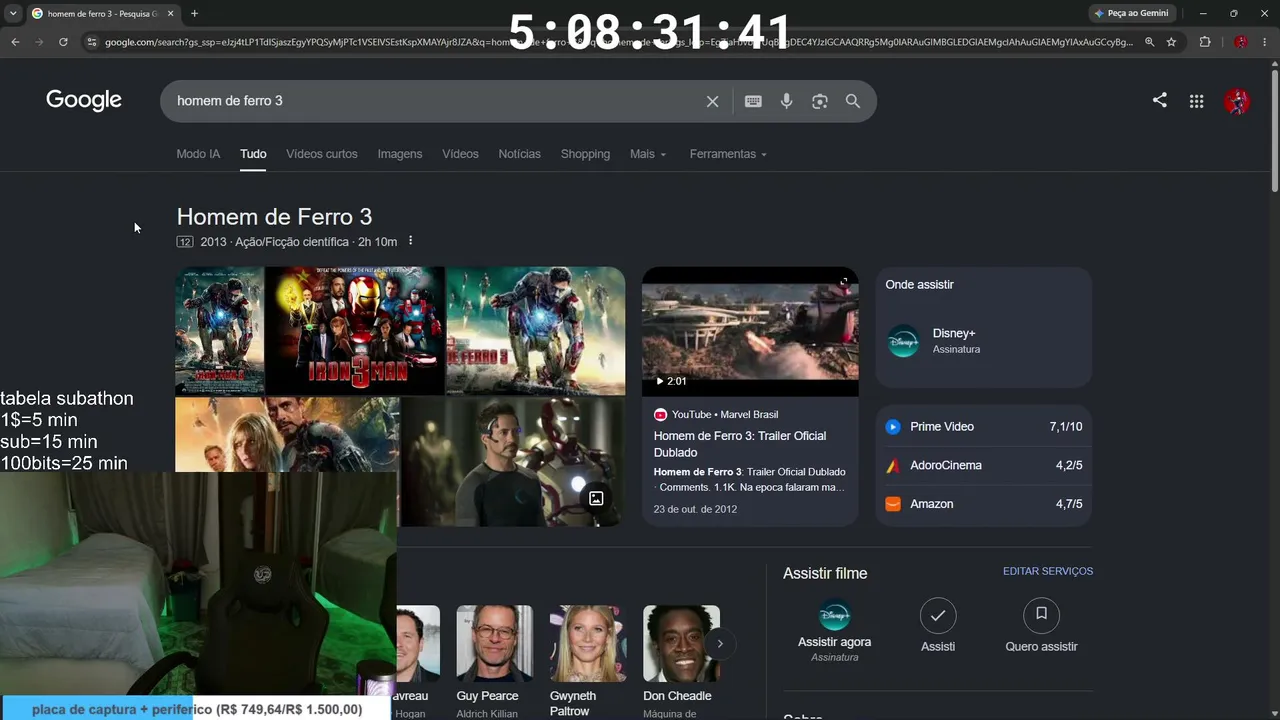Click the 'Peça ao Gemini' button
Screen dimensions: 1280x720
pyautogui.click(x=1131, y=13)
